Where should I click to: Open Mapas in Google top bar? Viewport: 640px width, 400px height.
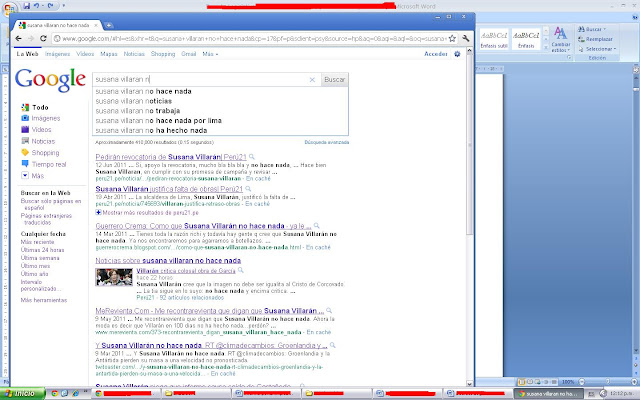click(109, 54)
